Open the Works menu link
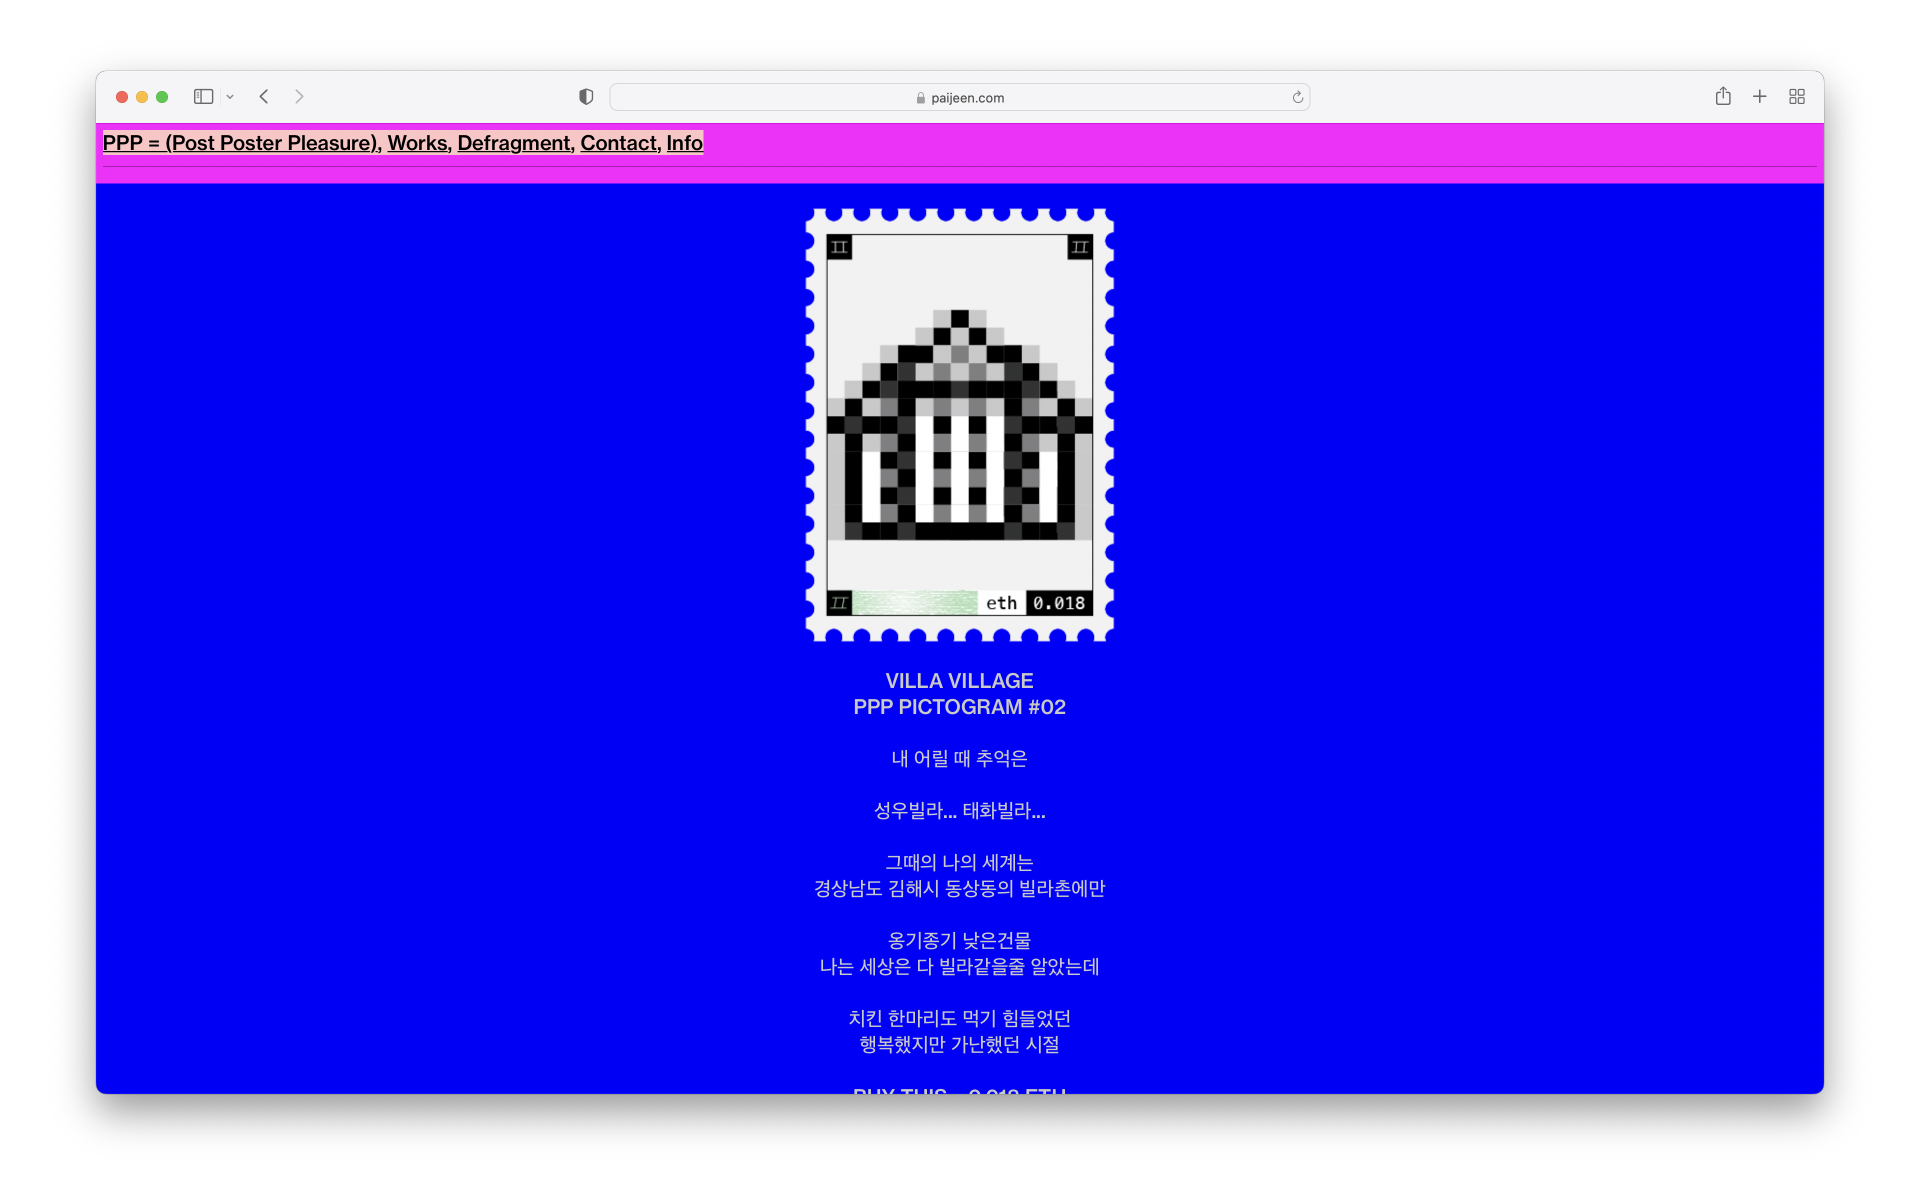 tap(417, 143)
